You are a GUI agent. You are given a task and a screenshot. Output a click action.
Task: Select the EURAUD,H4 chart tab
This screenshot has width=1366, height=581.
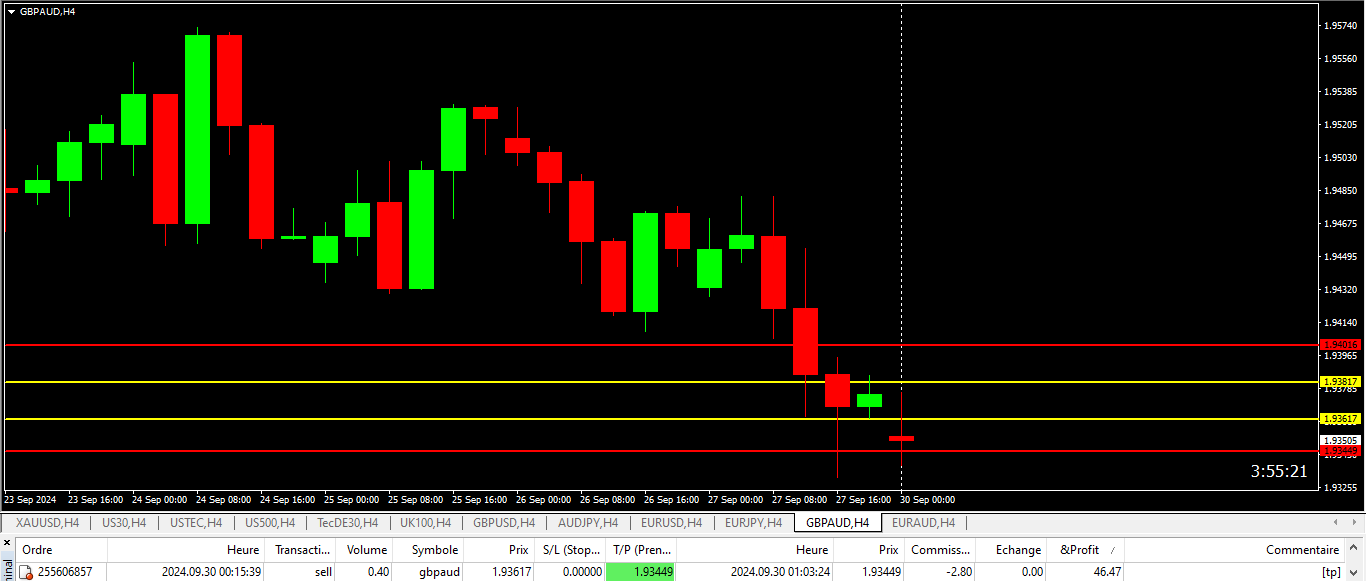[923, 523]
